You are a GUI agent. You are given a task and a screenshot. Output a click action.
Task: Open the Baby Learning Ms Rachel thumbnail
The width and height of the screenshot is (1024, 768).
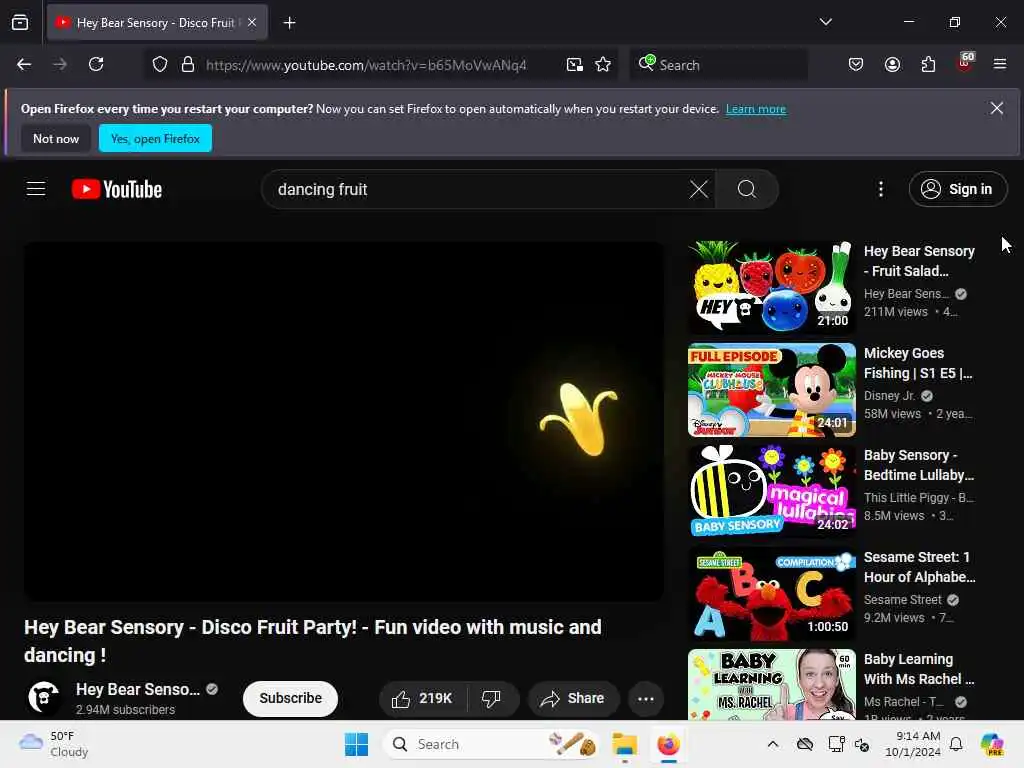pyautogui.click(x=772, y=684)
